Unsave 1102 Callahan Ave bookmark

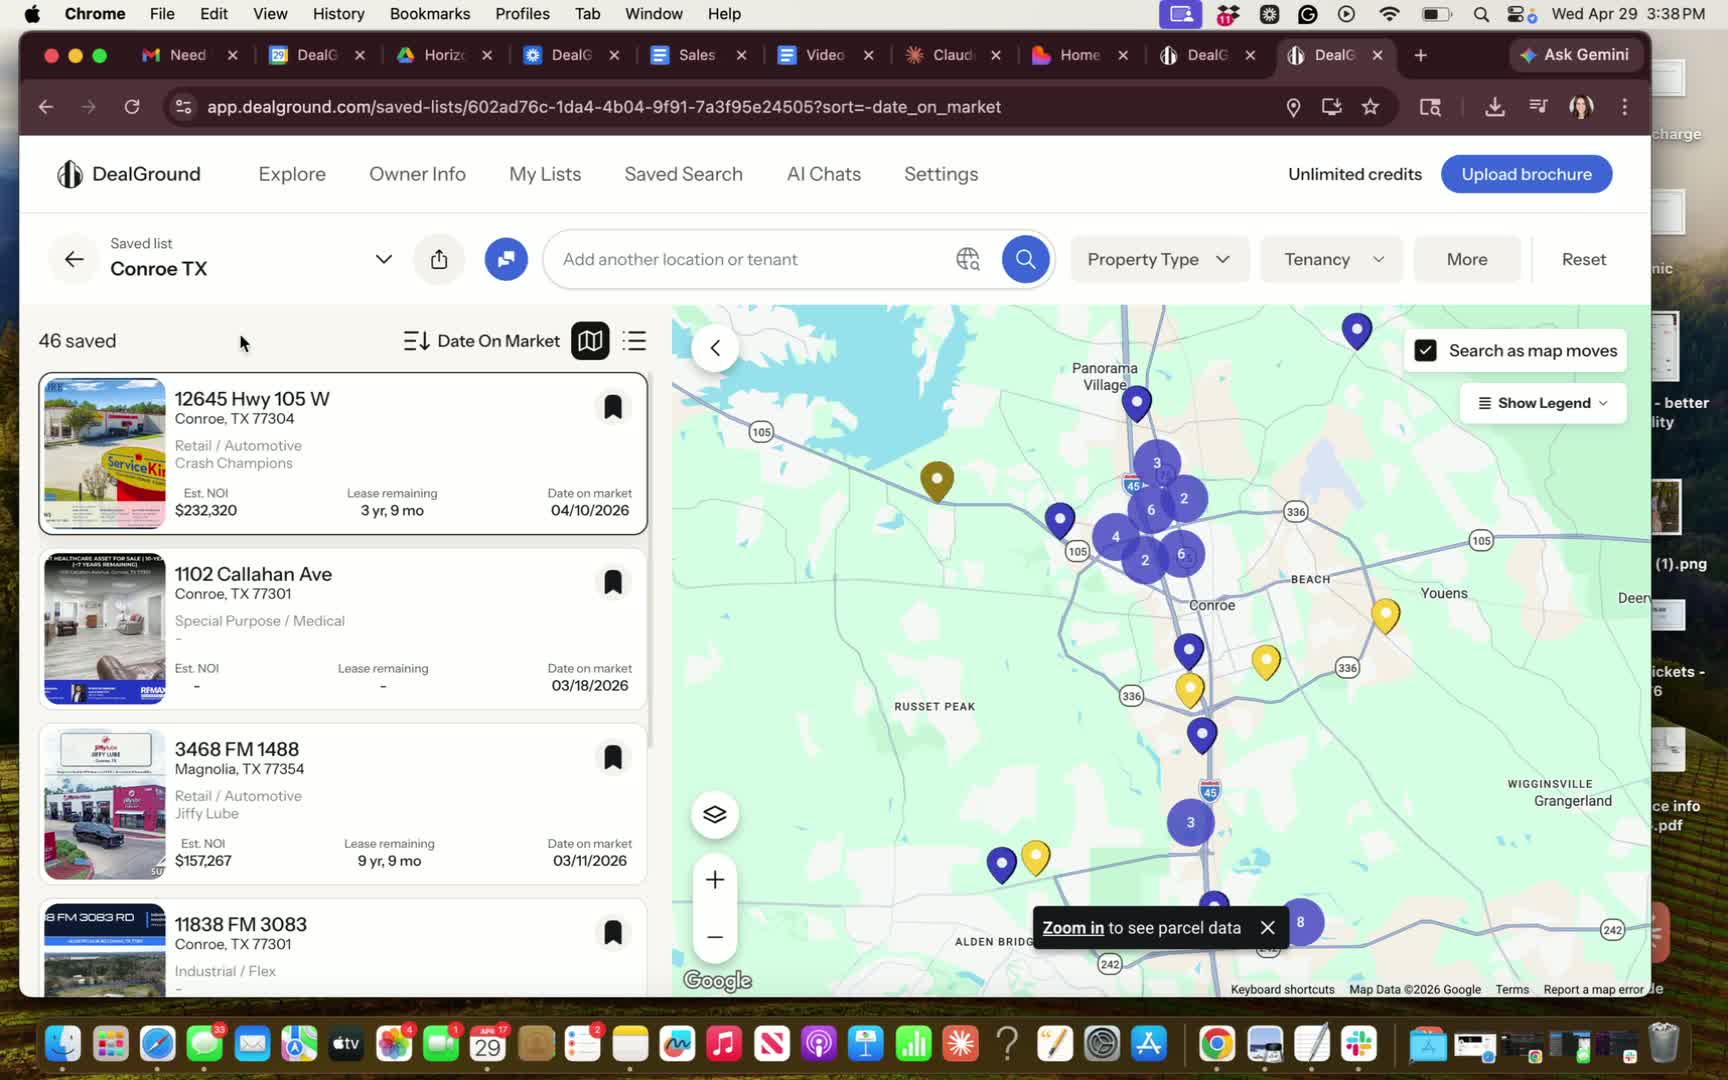(x=613, y=582)
